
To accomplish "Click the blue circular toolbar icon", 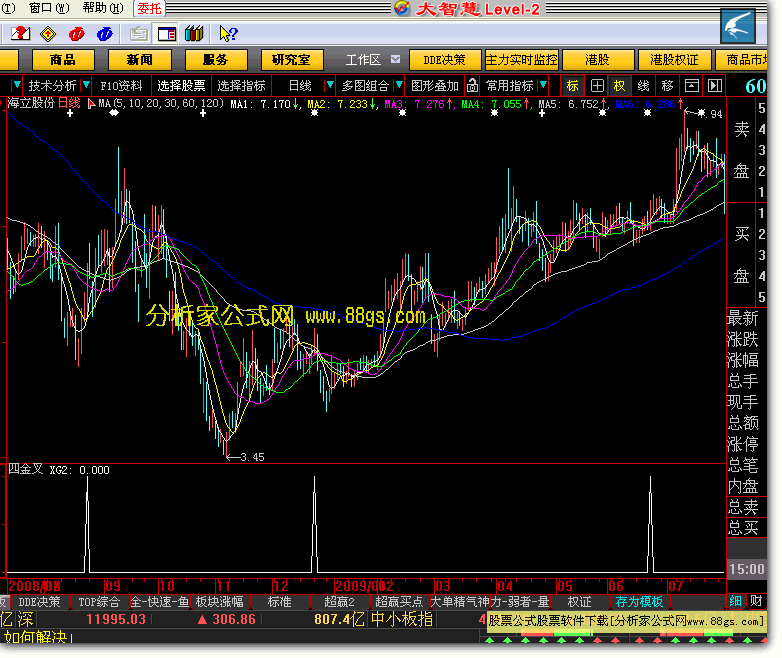I will click(105, 33).
